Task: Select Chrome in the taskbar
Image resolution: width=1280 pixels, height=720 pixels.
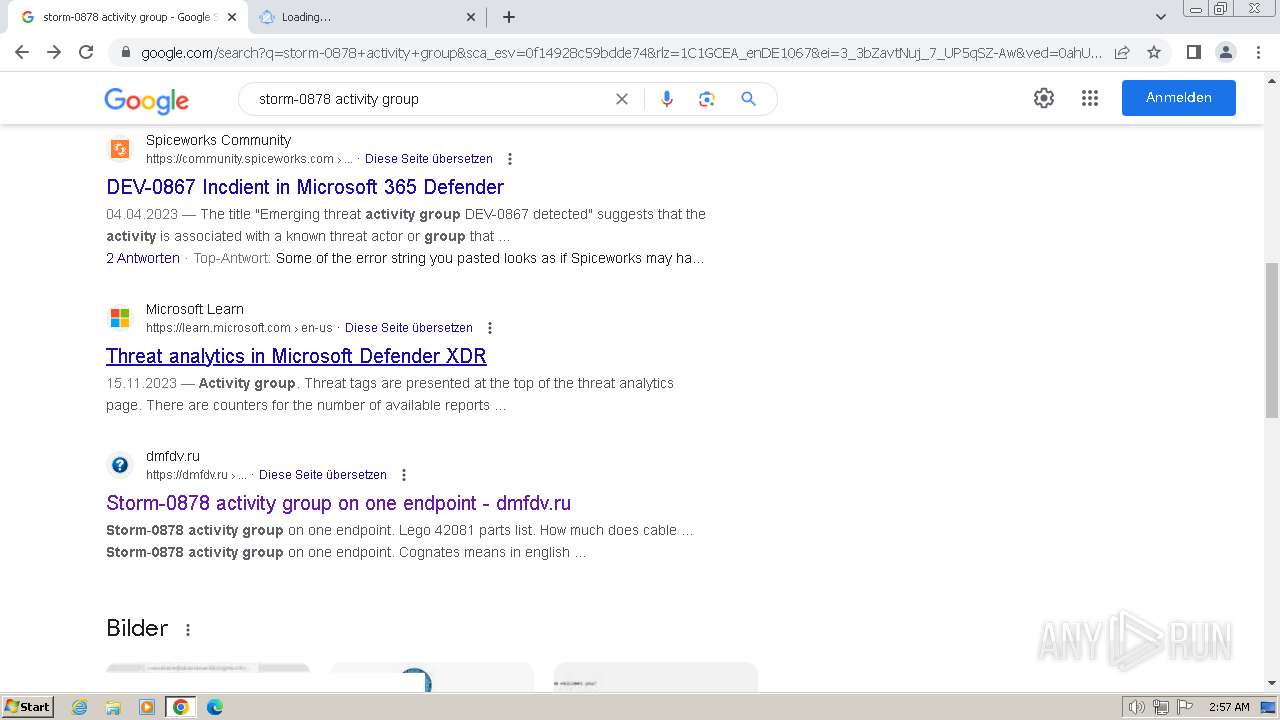Action: point(181,707)
